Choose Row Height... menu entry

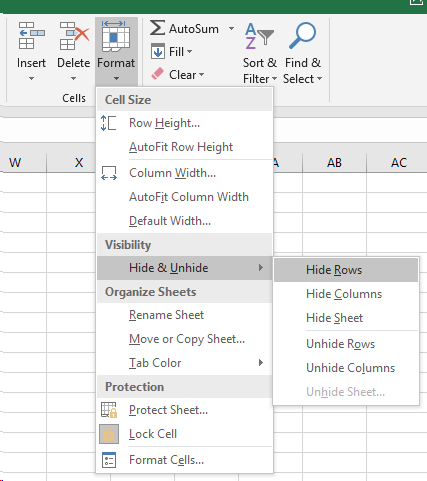[185, 123]
